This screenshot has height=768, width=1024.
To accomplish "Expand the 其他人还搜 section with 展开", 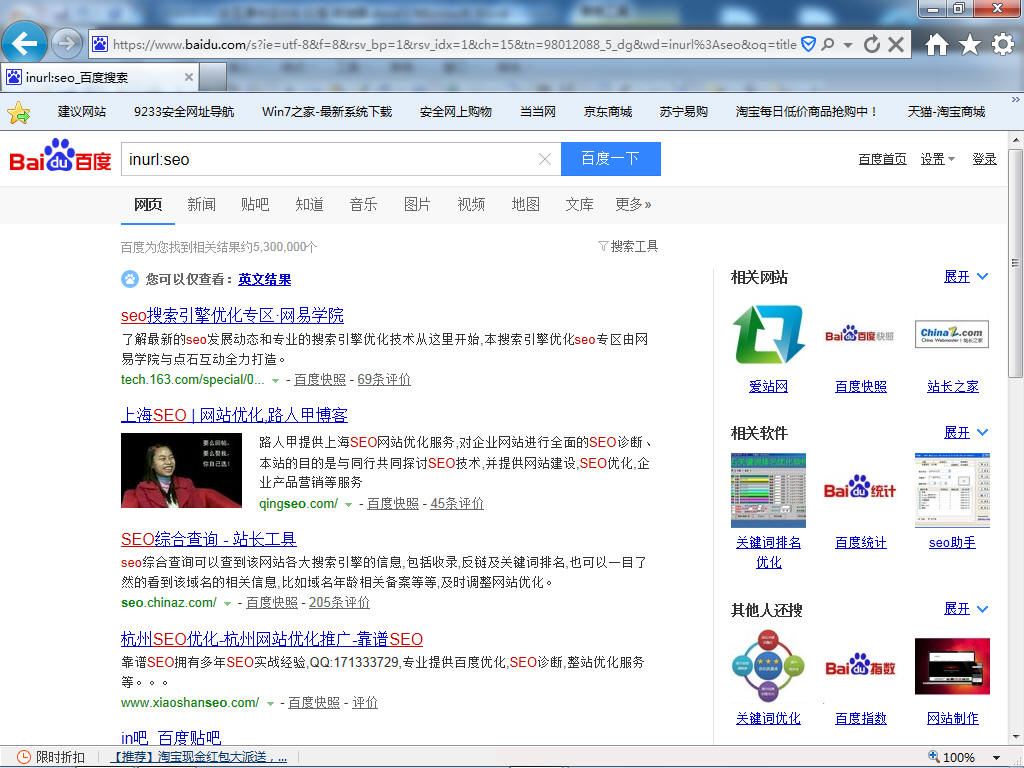I will point(966,609).
